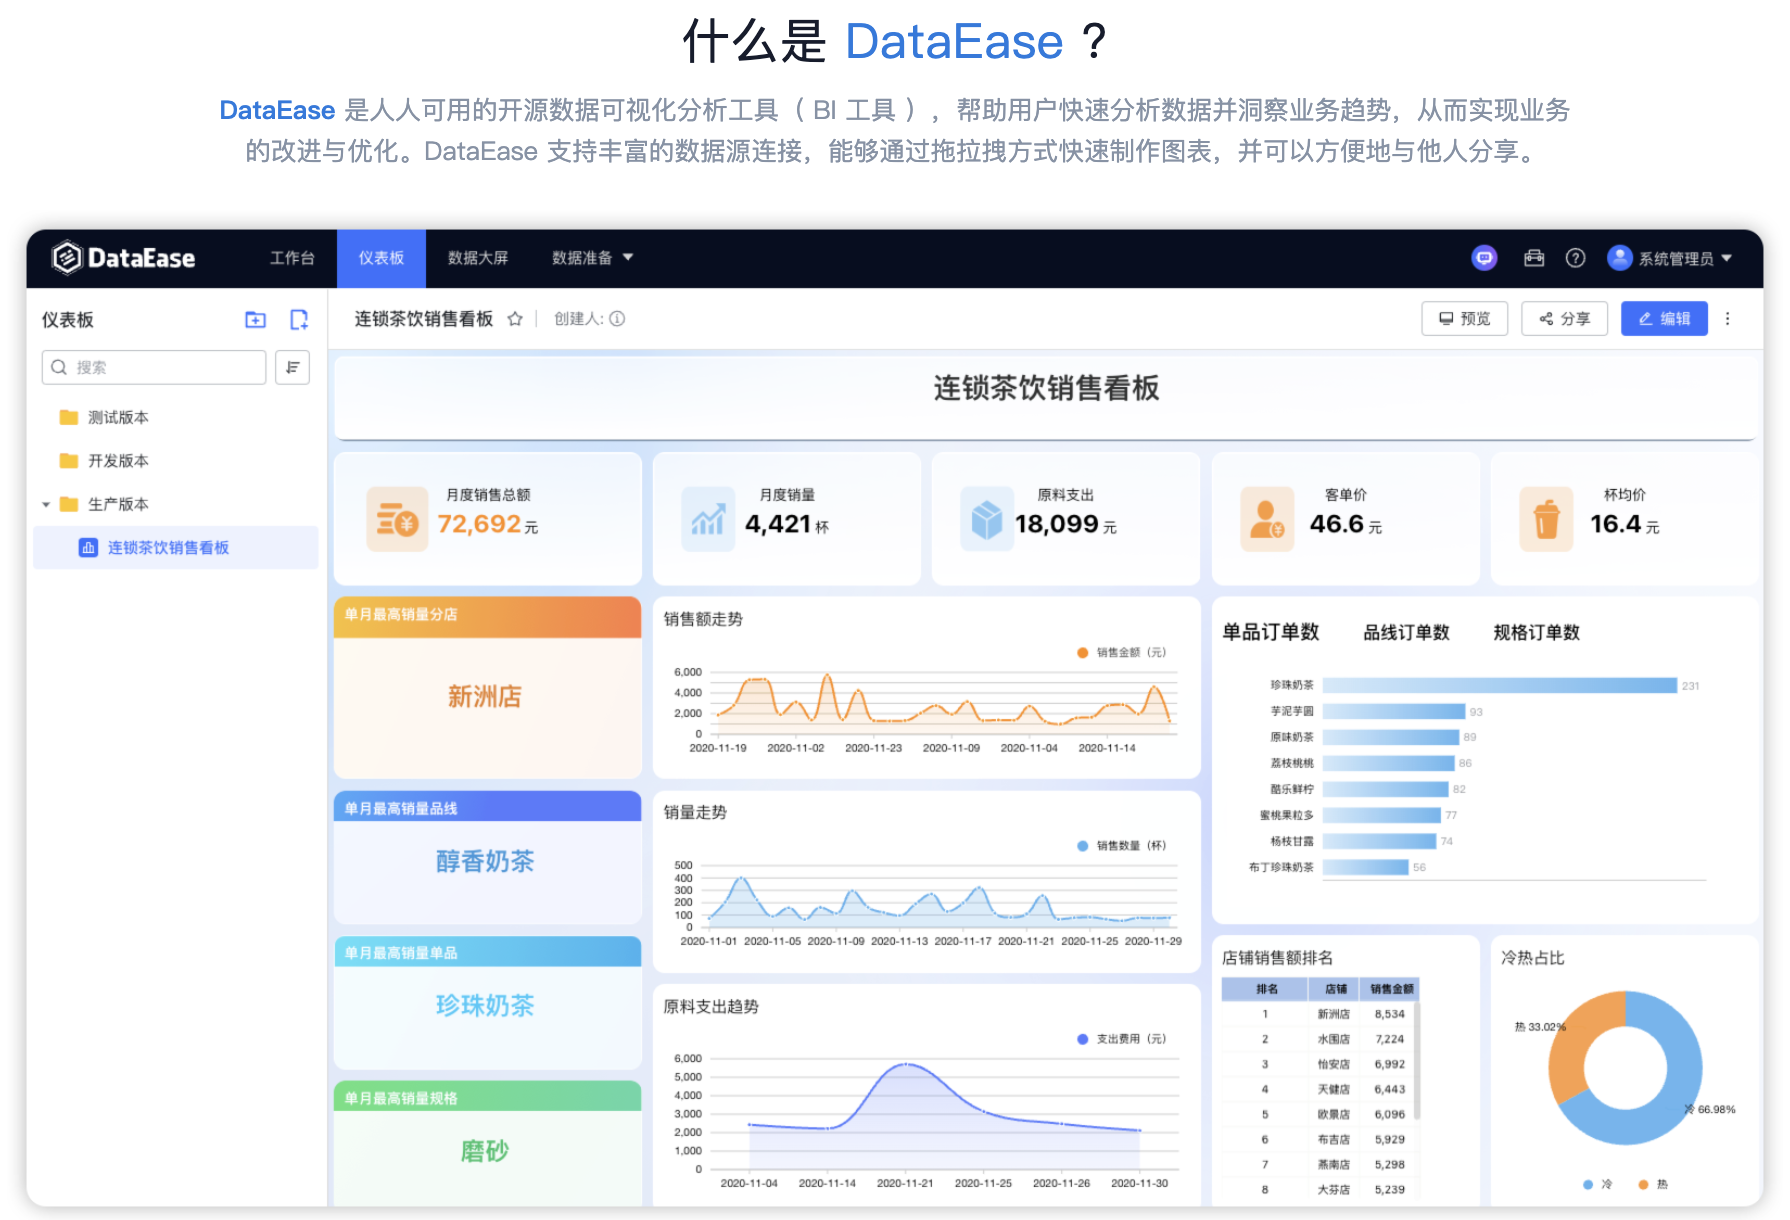Click the 布丁珍珠奶茶 bar
This screenshot has height=1220, width=1790.
1365,868
